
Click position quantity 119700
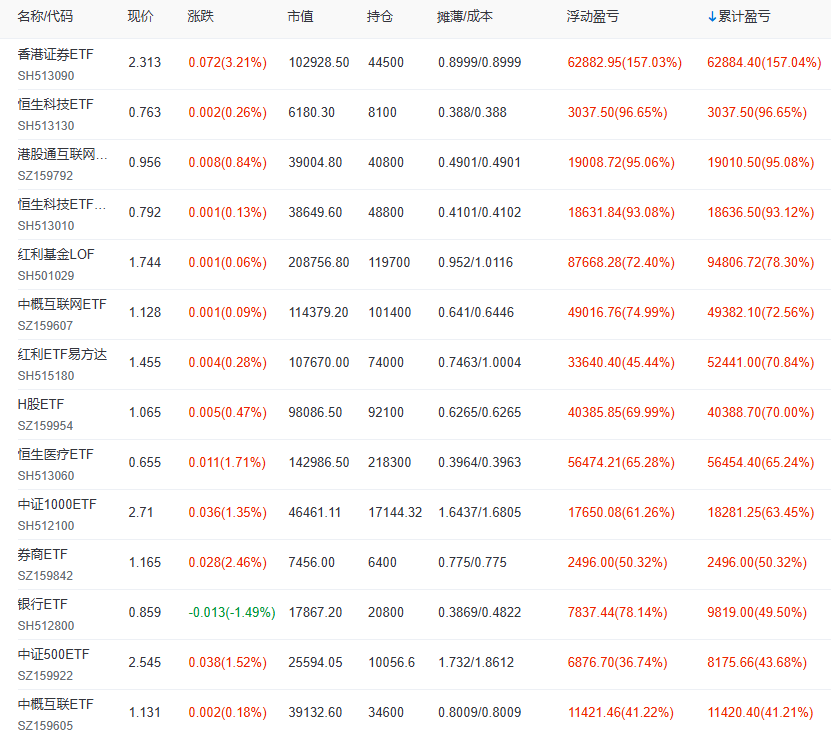click(x=389, y=262)
